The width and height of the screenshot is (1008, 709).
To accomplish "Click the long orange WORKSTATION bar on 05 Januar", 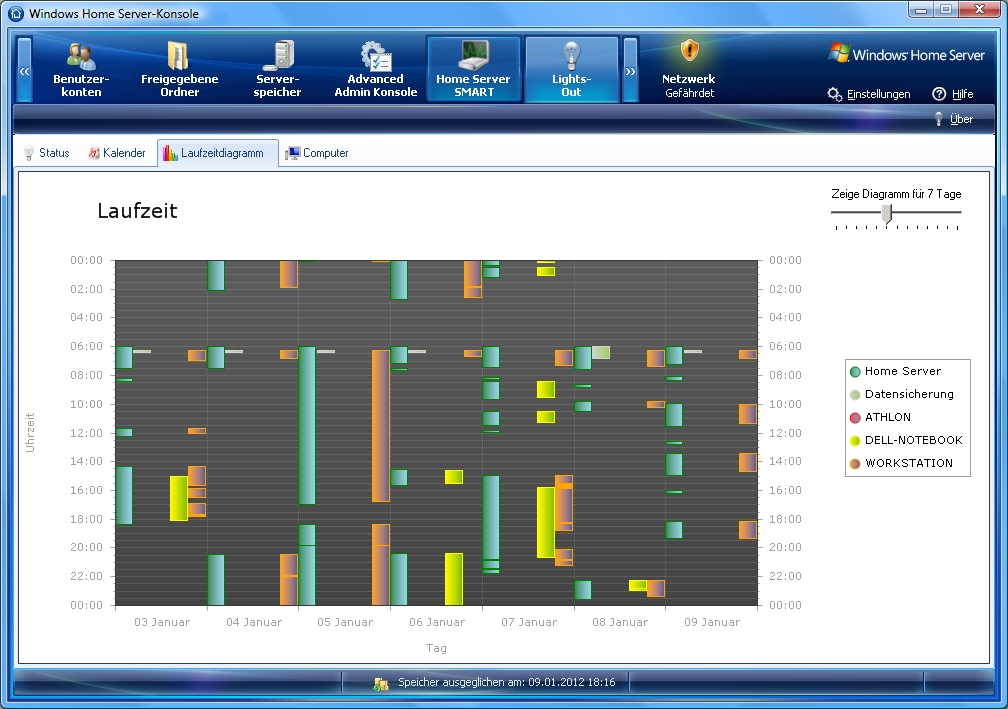I will click(381, 426).
